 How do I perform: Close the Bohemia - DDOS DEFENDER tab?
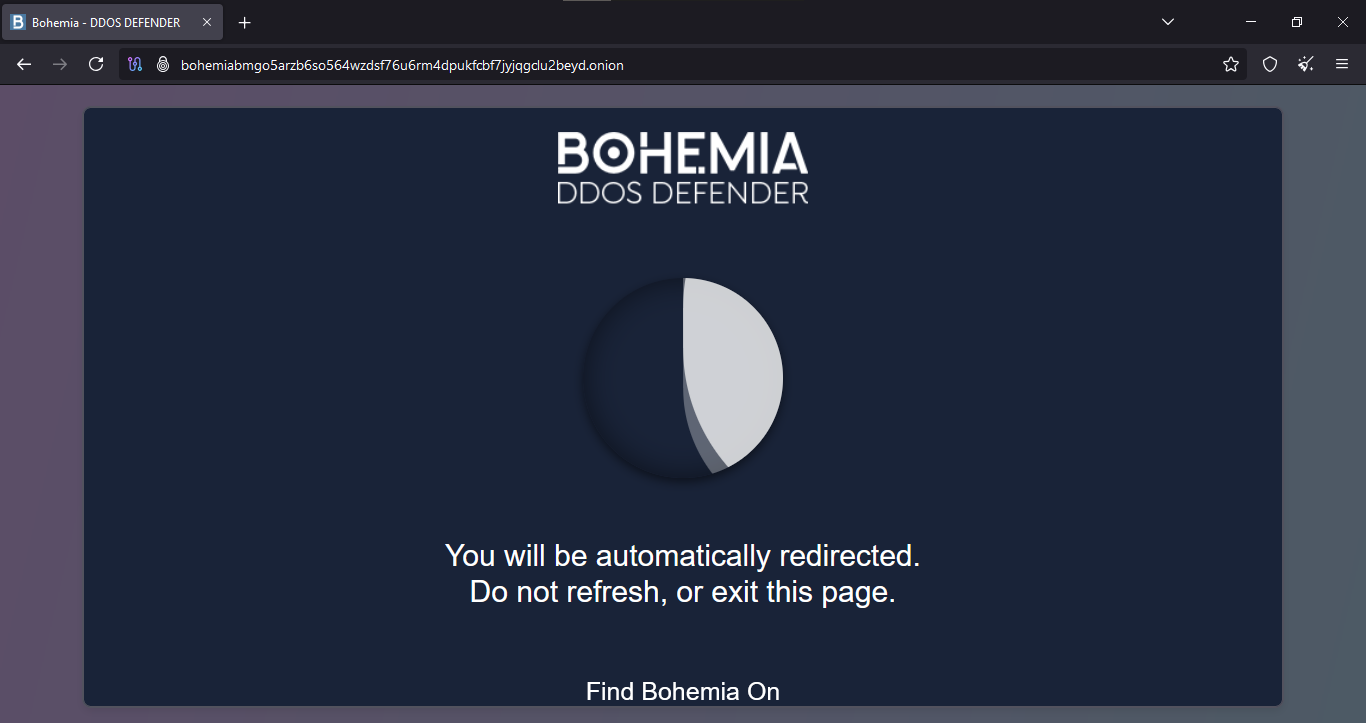tap(207, 22)
